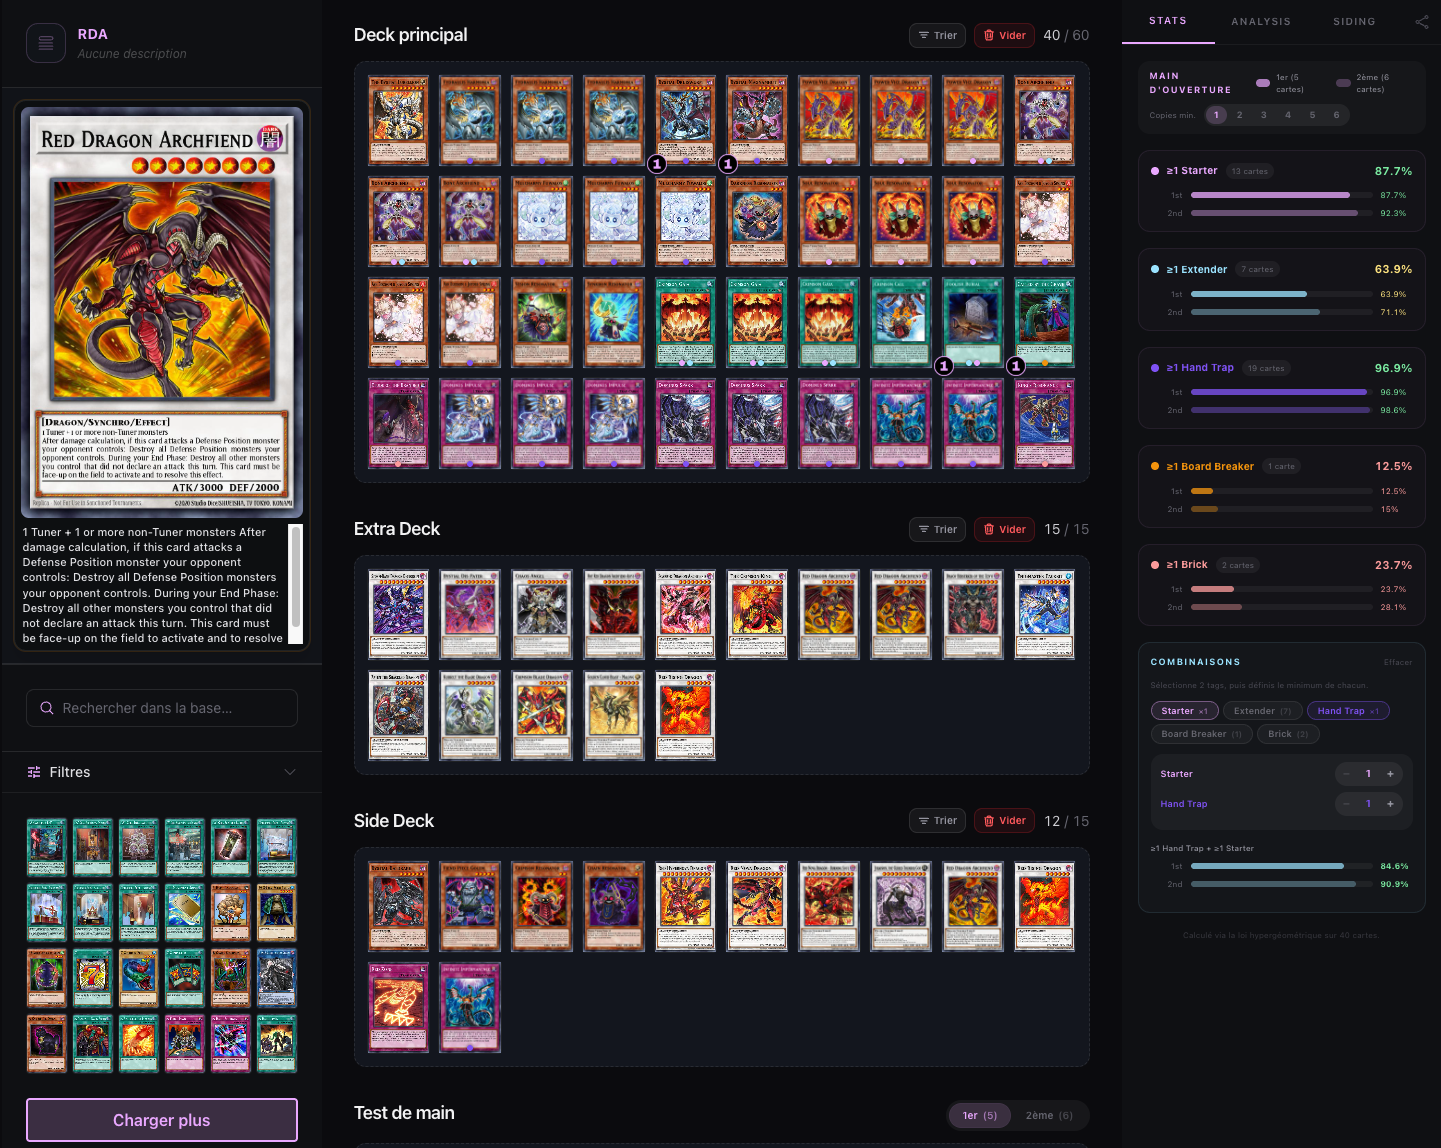Click the sort icon on Deck principal's Trier
This screenshot has height=1148, width=1441.
(924, 35)
